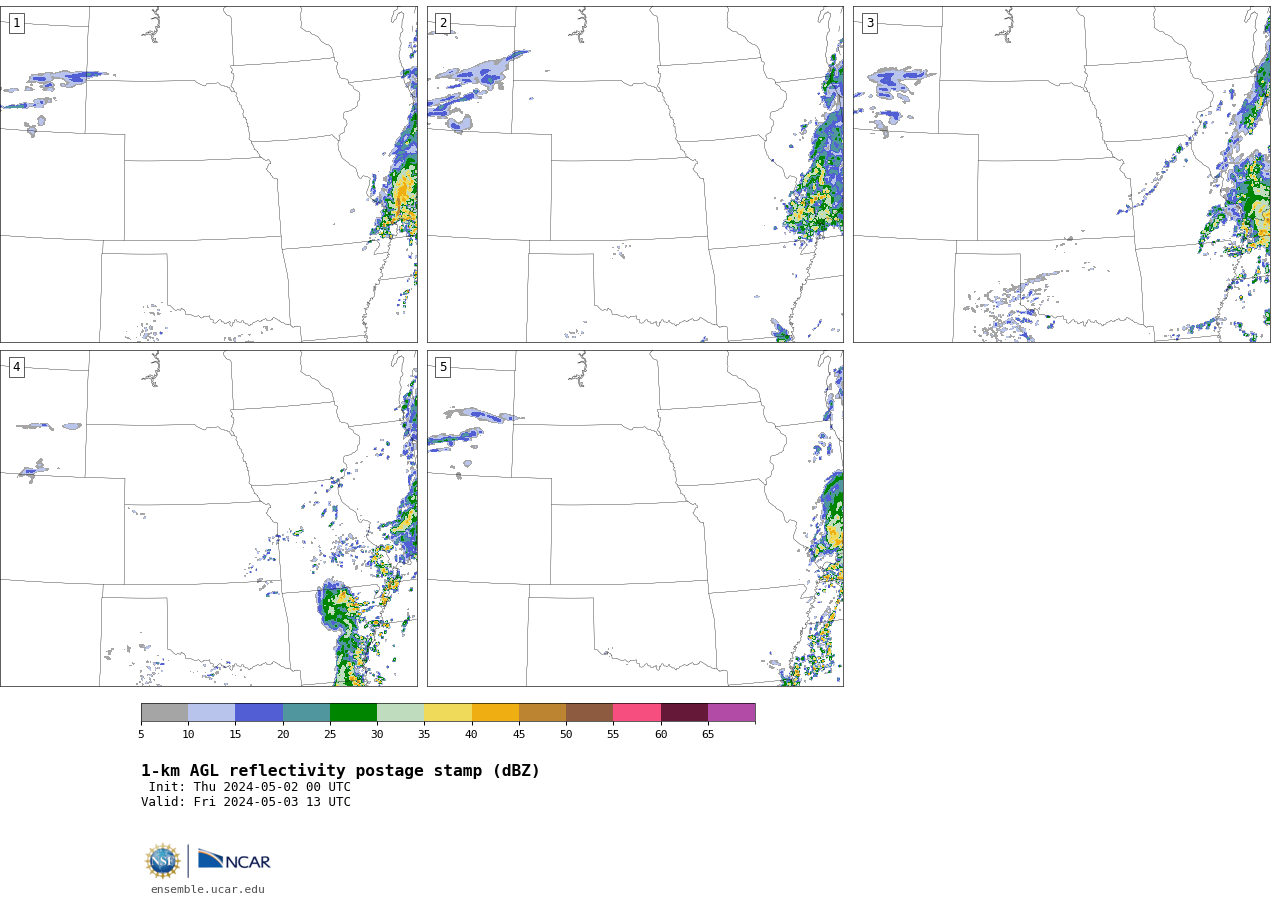Click the 'Valid: Fri 2024-05-03 13 UTC' line
The width and height of the screenshot is (1280, 901).
pyautogui.click(x=246, y=802)
